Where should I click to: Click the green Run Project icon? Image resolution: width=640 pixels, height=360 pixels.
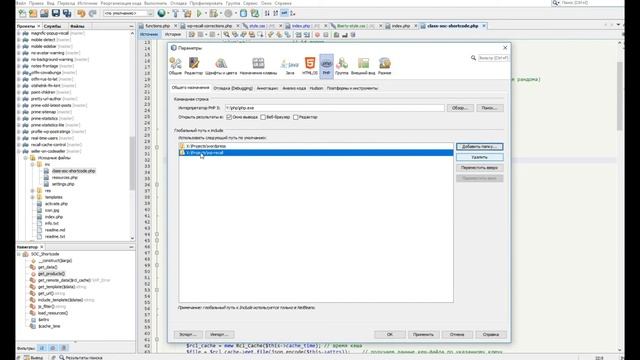[x=199, y=13]
